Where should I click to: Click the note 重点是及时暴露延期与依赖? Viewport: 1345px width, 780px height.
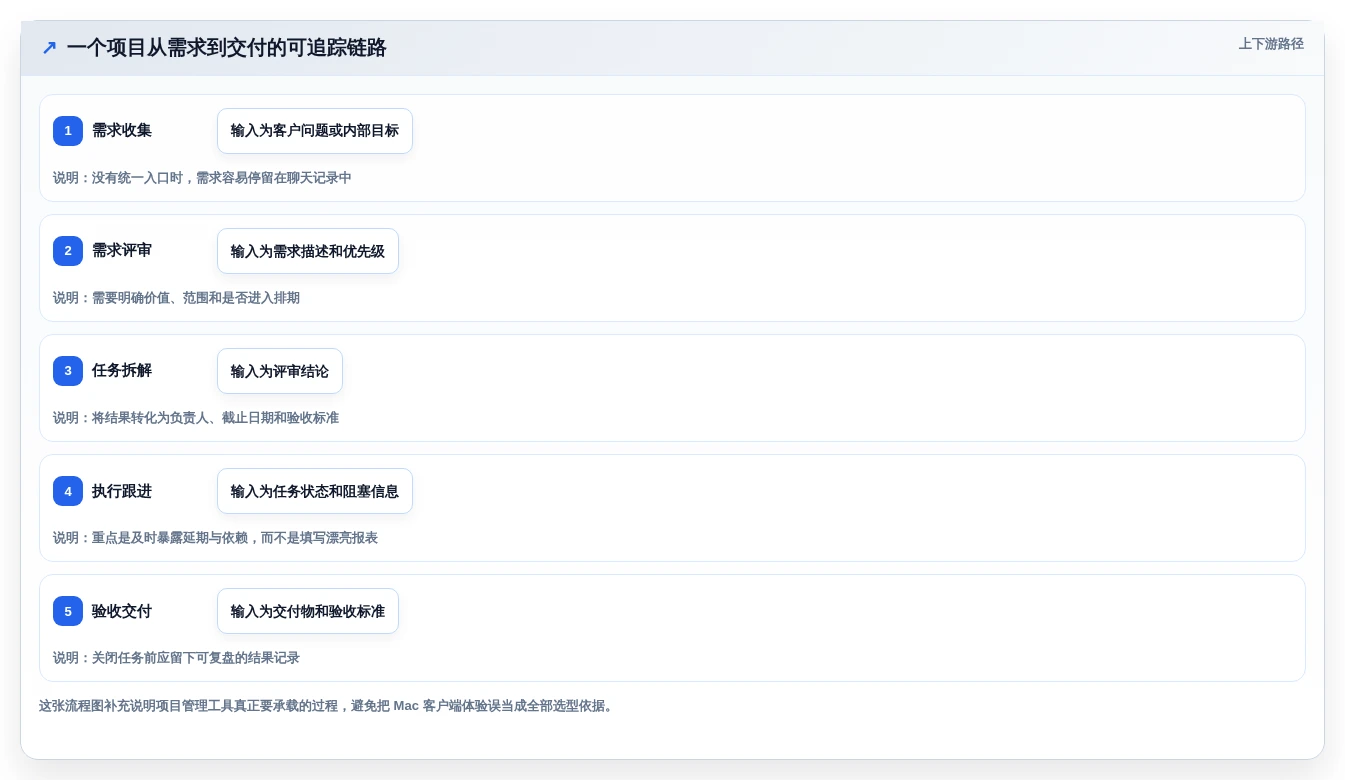pyautogui.click(x=215, y=538)
